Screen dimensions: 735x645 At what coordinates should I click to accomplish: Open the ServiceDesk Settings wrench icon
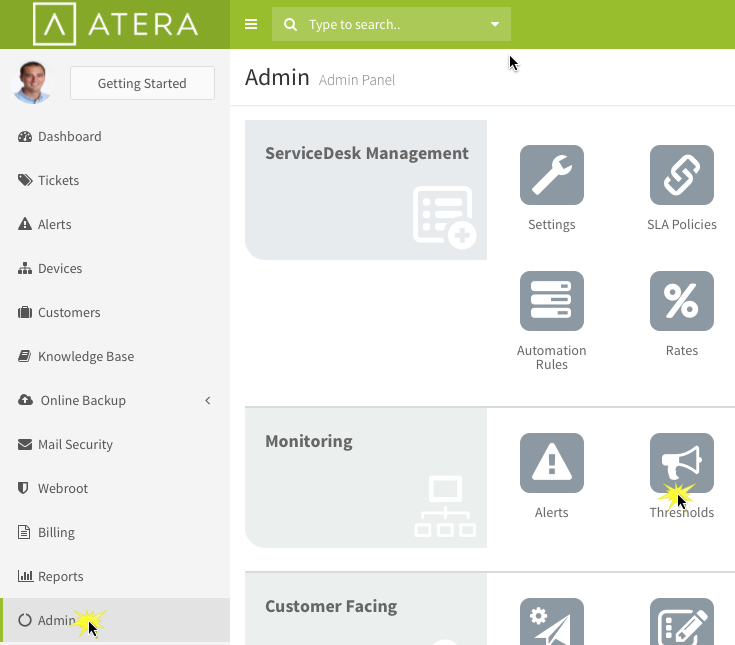552,175
